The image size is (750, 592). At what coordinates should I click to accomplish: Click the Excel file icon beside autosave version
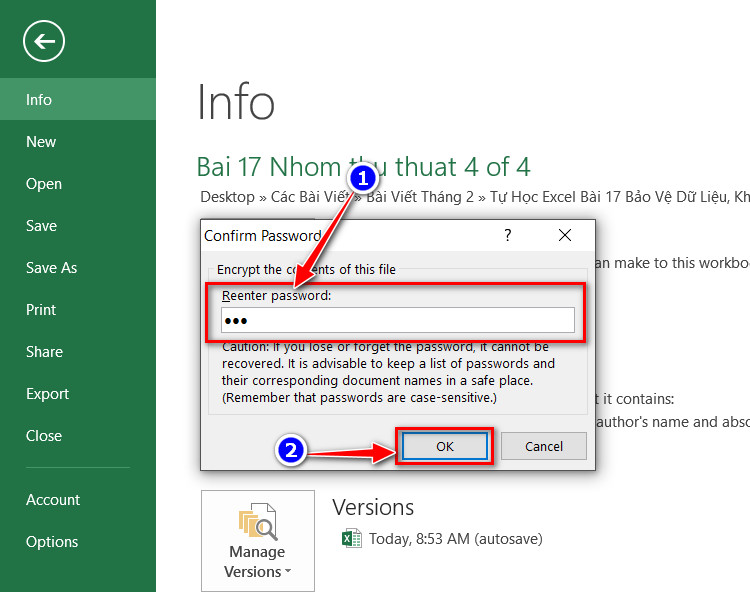(352, 538)
